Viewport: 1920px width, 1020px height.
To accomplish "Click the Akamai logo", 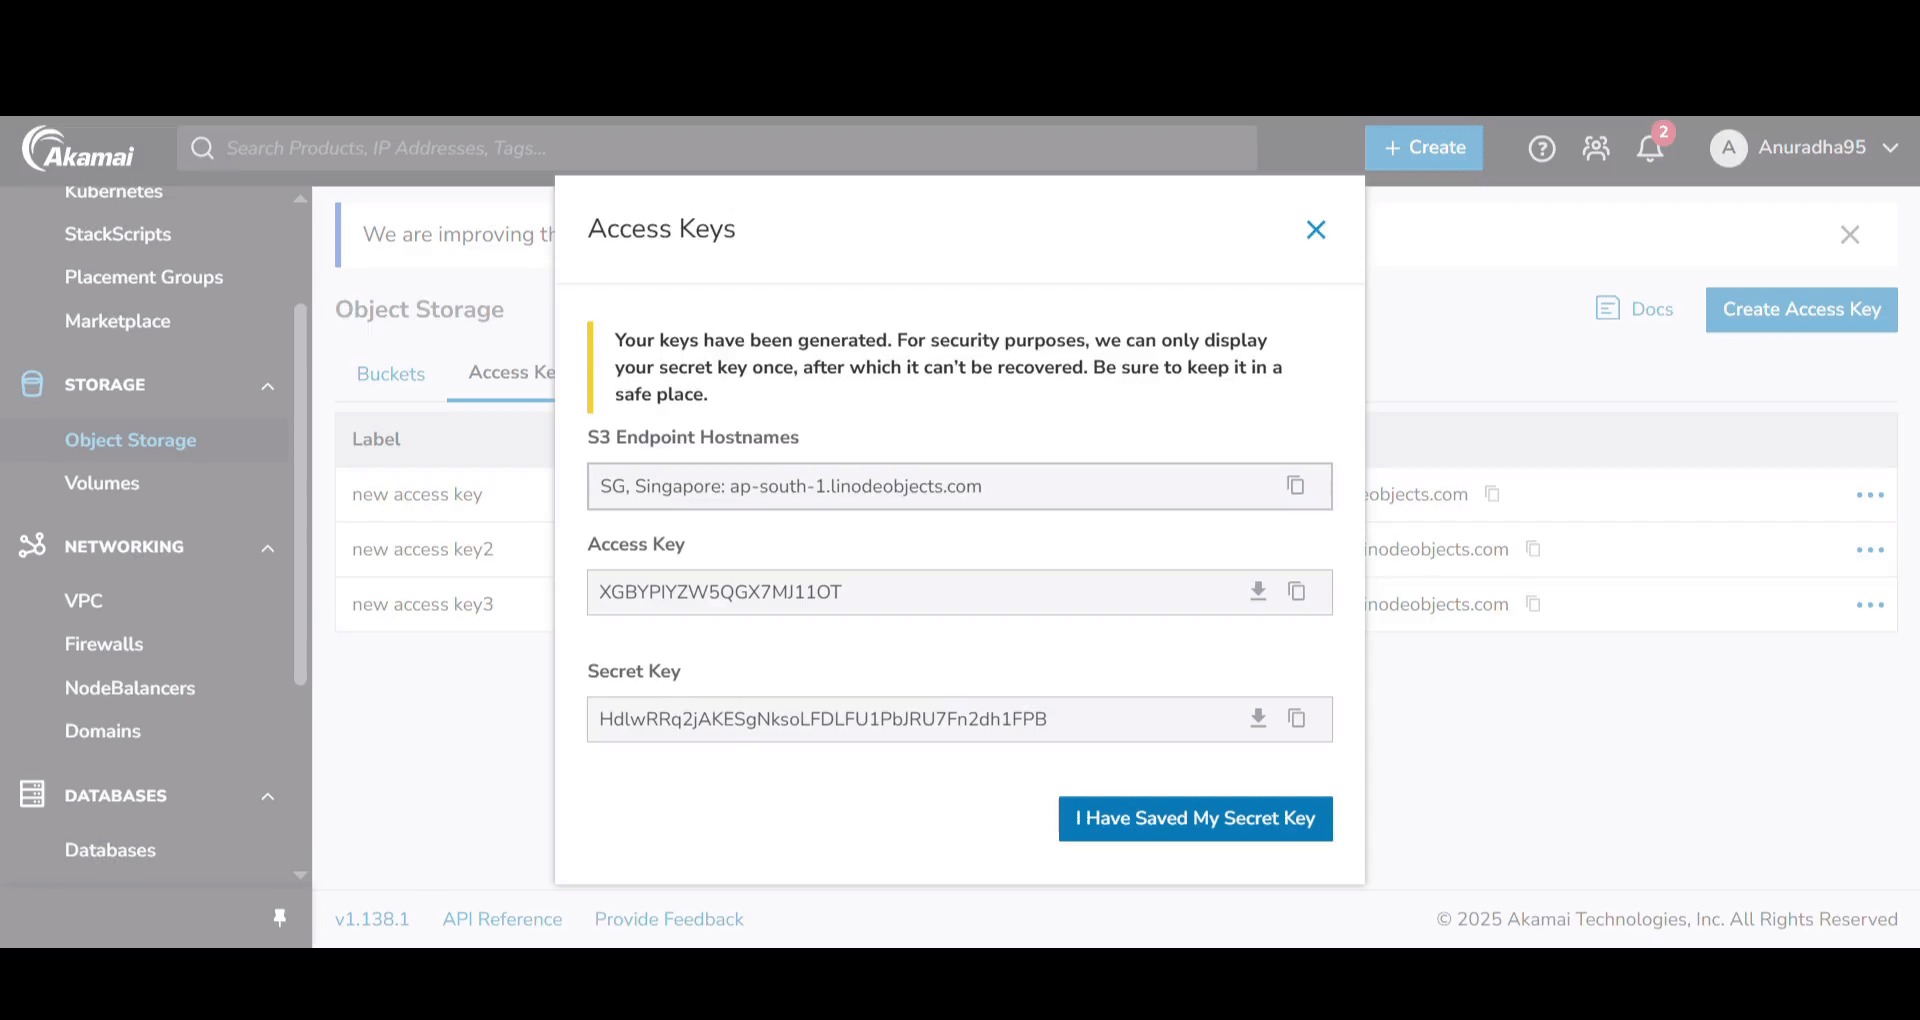I will coord(78,149).
